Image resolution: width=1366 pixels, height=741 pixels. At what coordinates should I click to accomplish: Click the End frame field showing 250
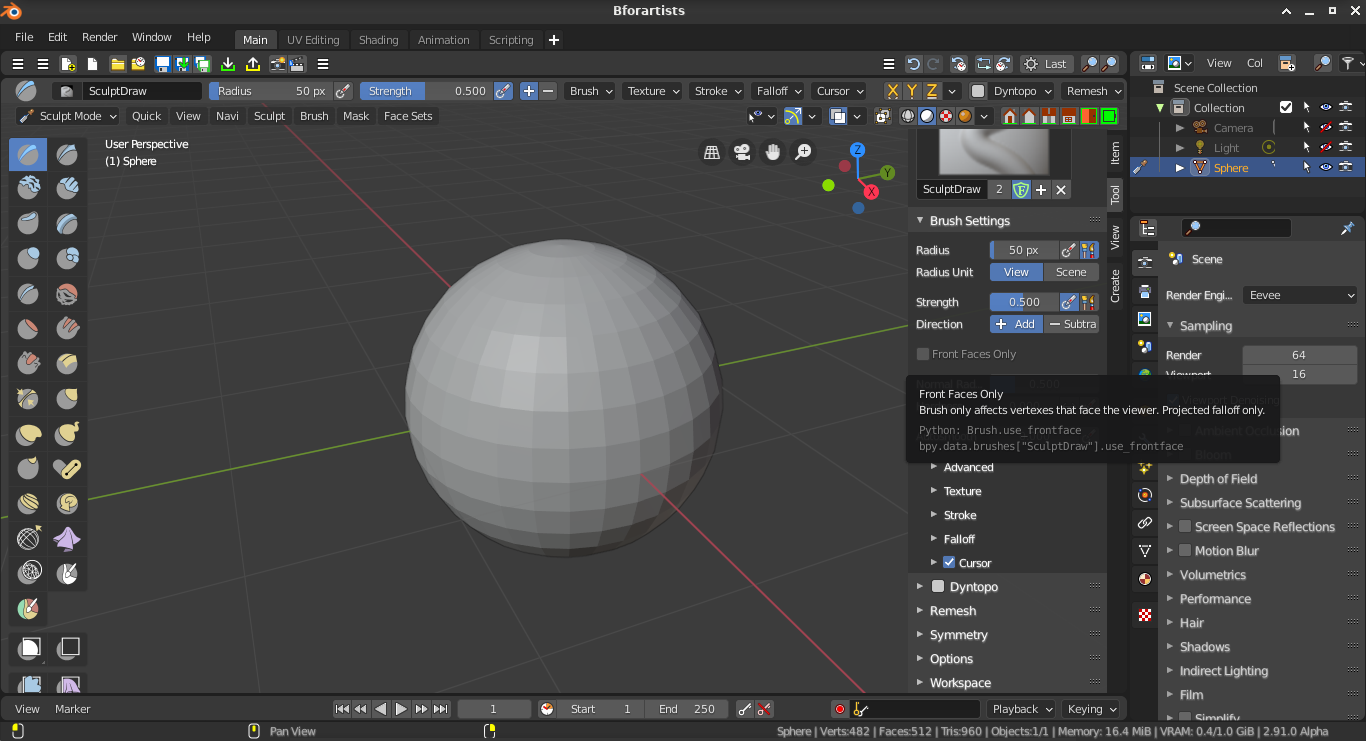click(686, 708)
